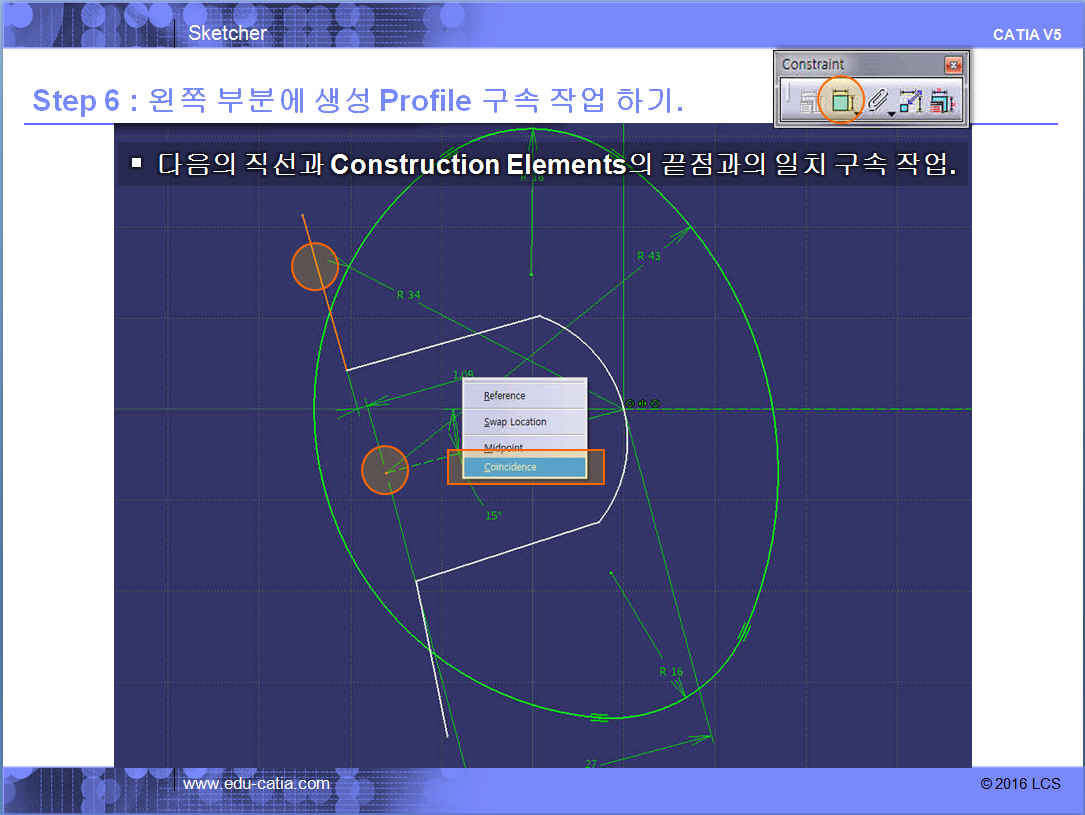Click lower orange-circled construction endpoint
The width and height of the screenshot is (1085, 815).
[385, 471]
